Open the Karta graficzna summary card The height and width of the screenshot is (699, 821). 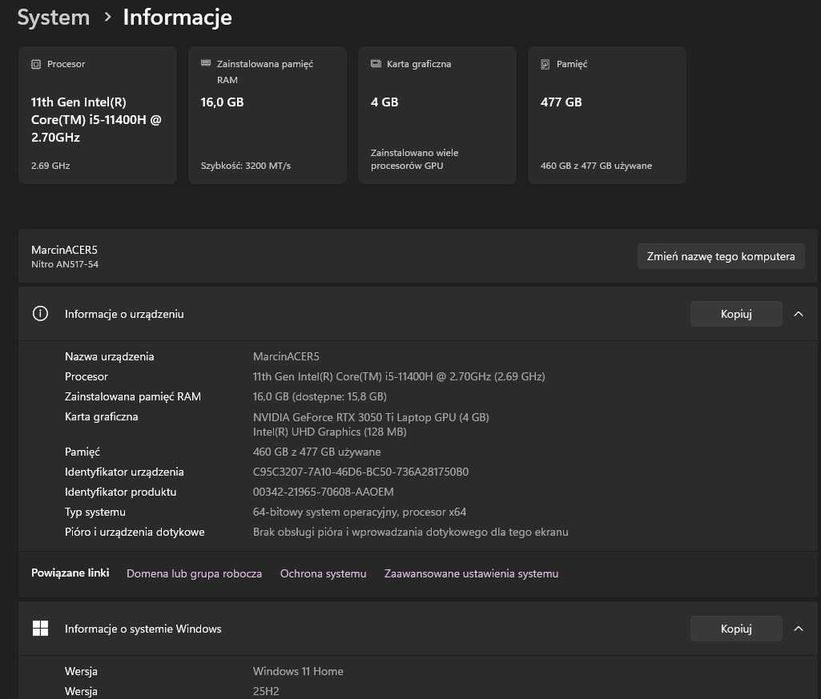pos(437,115)
